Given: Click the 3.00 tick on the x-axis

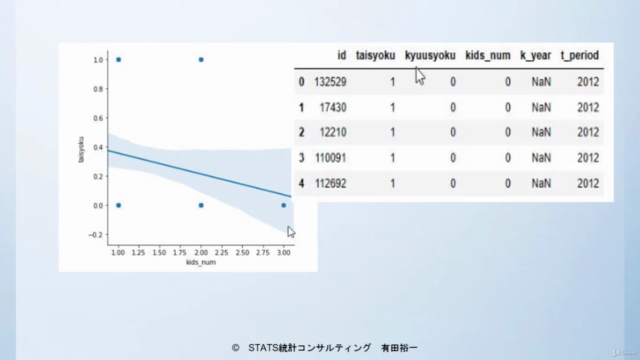Looking at the screenshot, I should tap(283, 253).
